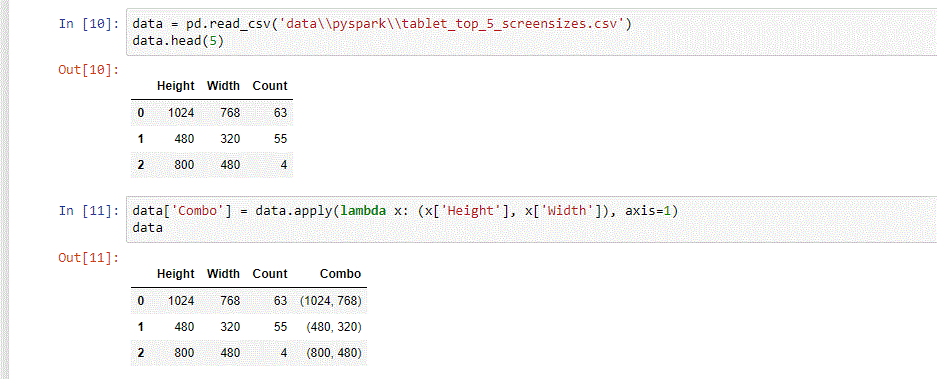
Task: Click the data.head(5) code line
Action: pos(177,41)
